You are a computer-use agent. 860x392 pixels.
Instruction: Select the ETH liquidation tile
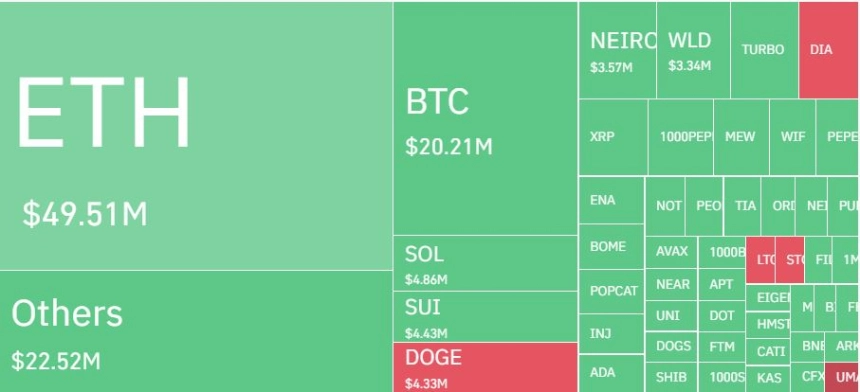[x=196, y=135]
